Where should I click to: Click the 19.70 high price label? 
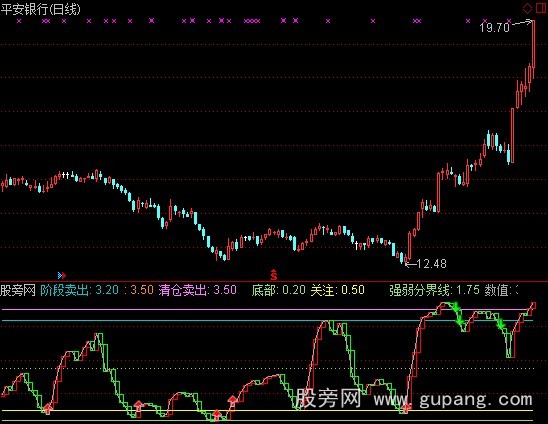click(495, 27)
